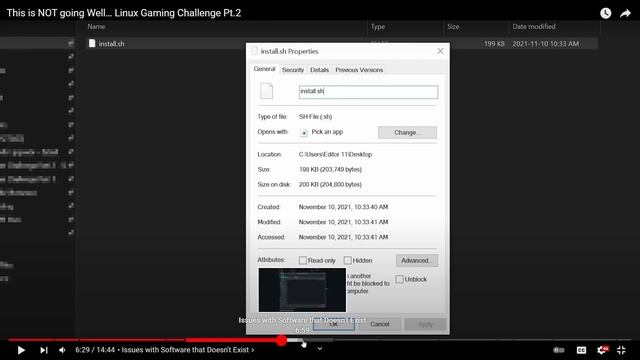This screenshot has height=360, width=640.
Task: Sort by the Date modified column
Action: coord(534,27)
